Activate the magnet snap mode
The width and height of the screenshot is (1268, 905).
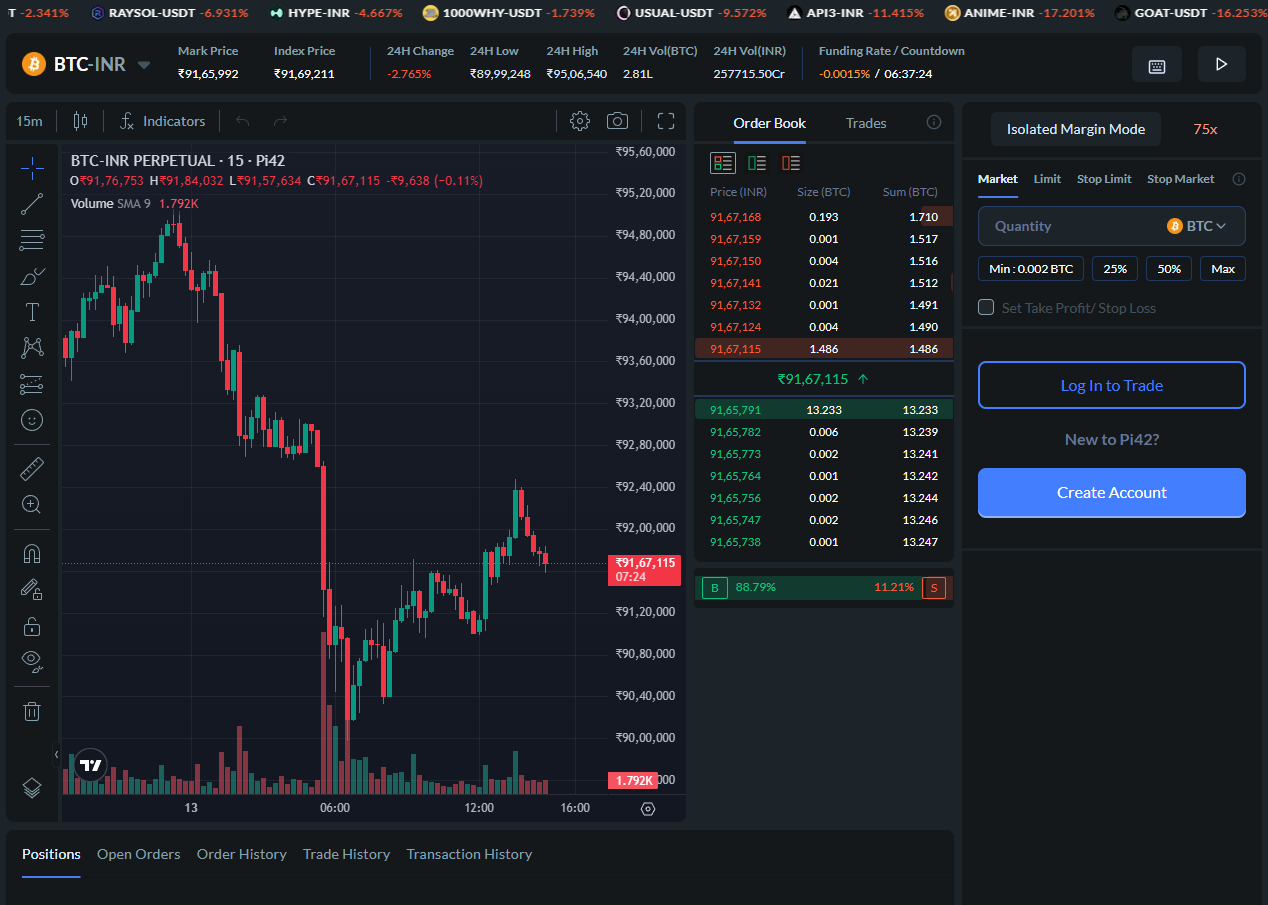coord(32,553)
